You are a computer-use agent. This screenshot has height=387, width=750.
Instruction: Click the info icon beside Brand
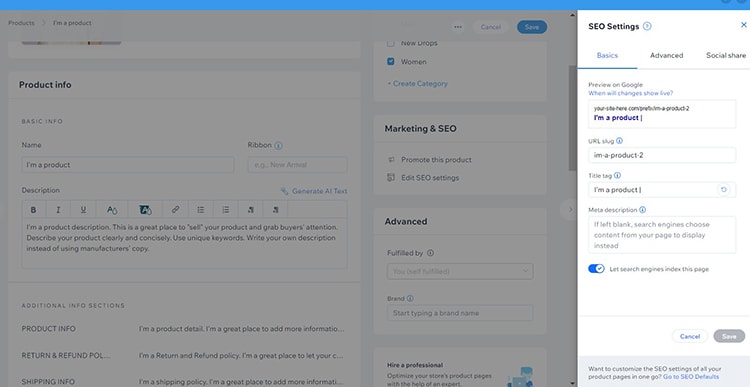click(x=410, y=299)
